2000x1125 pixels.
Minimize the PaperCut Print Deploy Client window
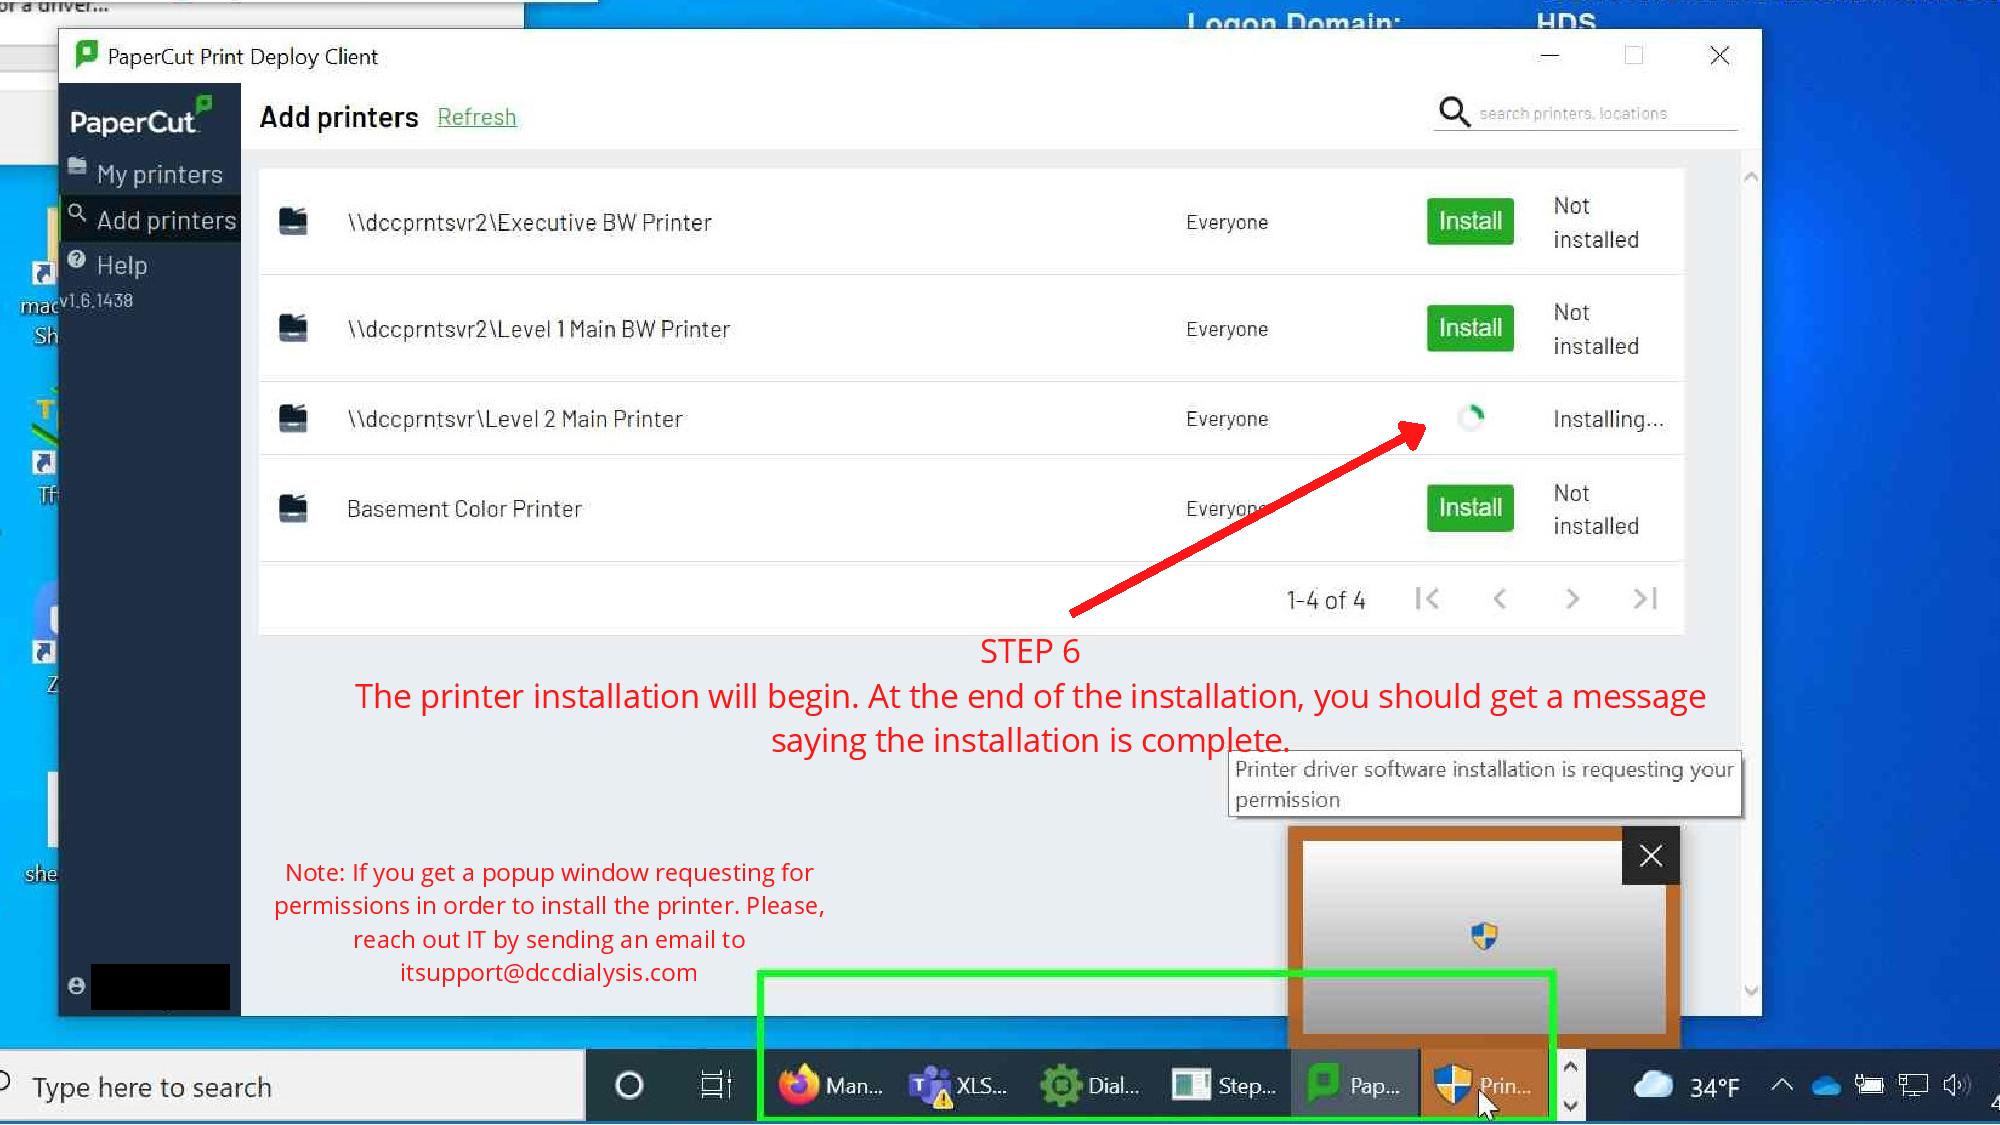click(1550, 56)
